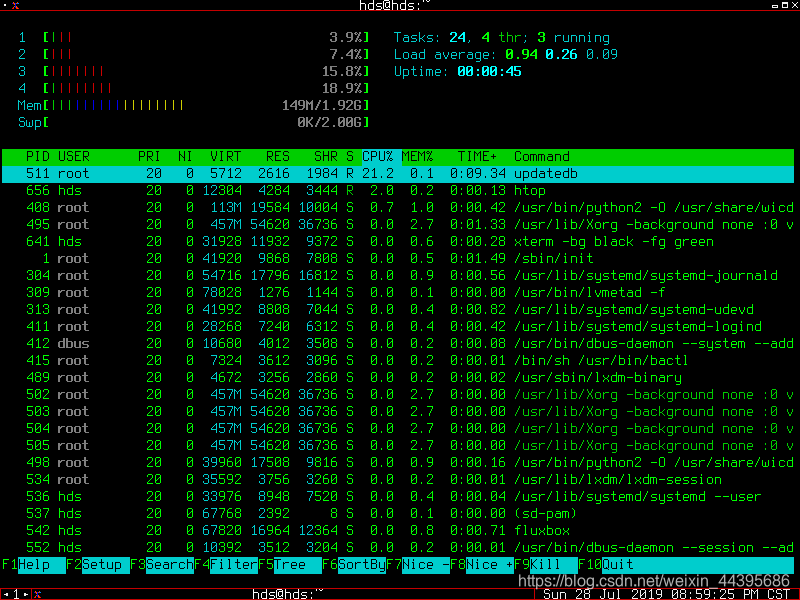The height and width of the screenshot is (600, 800).
Task: Select the lvmetad -f process row
Action: coord(398,293)
